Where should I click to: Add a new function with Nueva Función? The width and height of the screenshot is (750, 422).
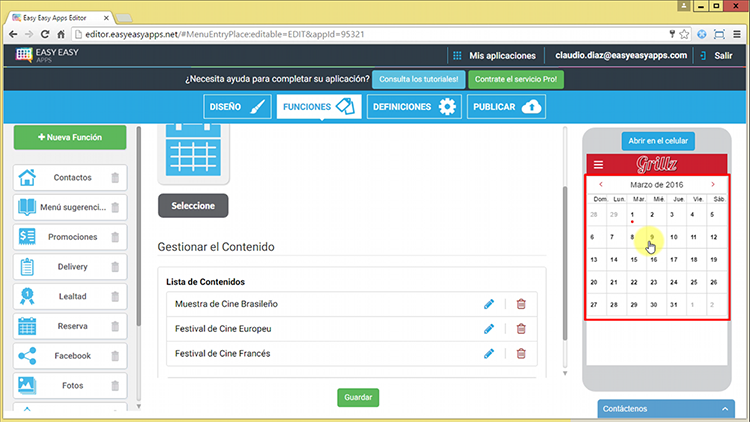point(70,137)
